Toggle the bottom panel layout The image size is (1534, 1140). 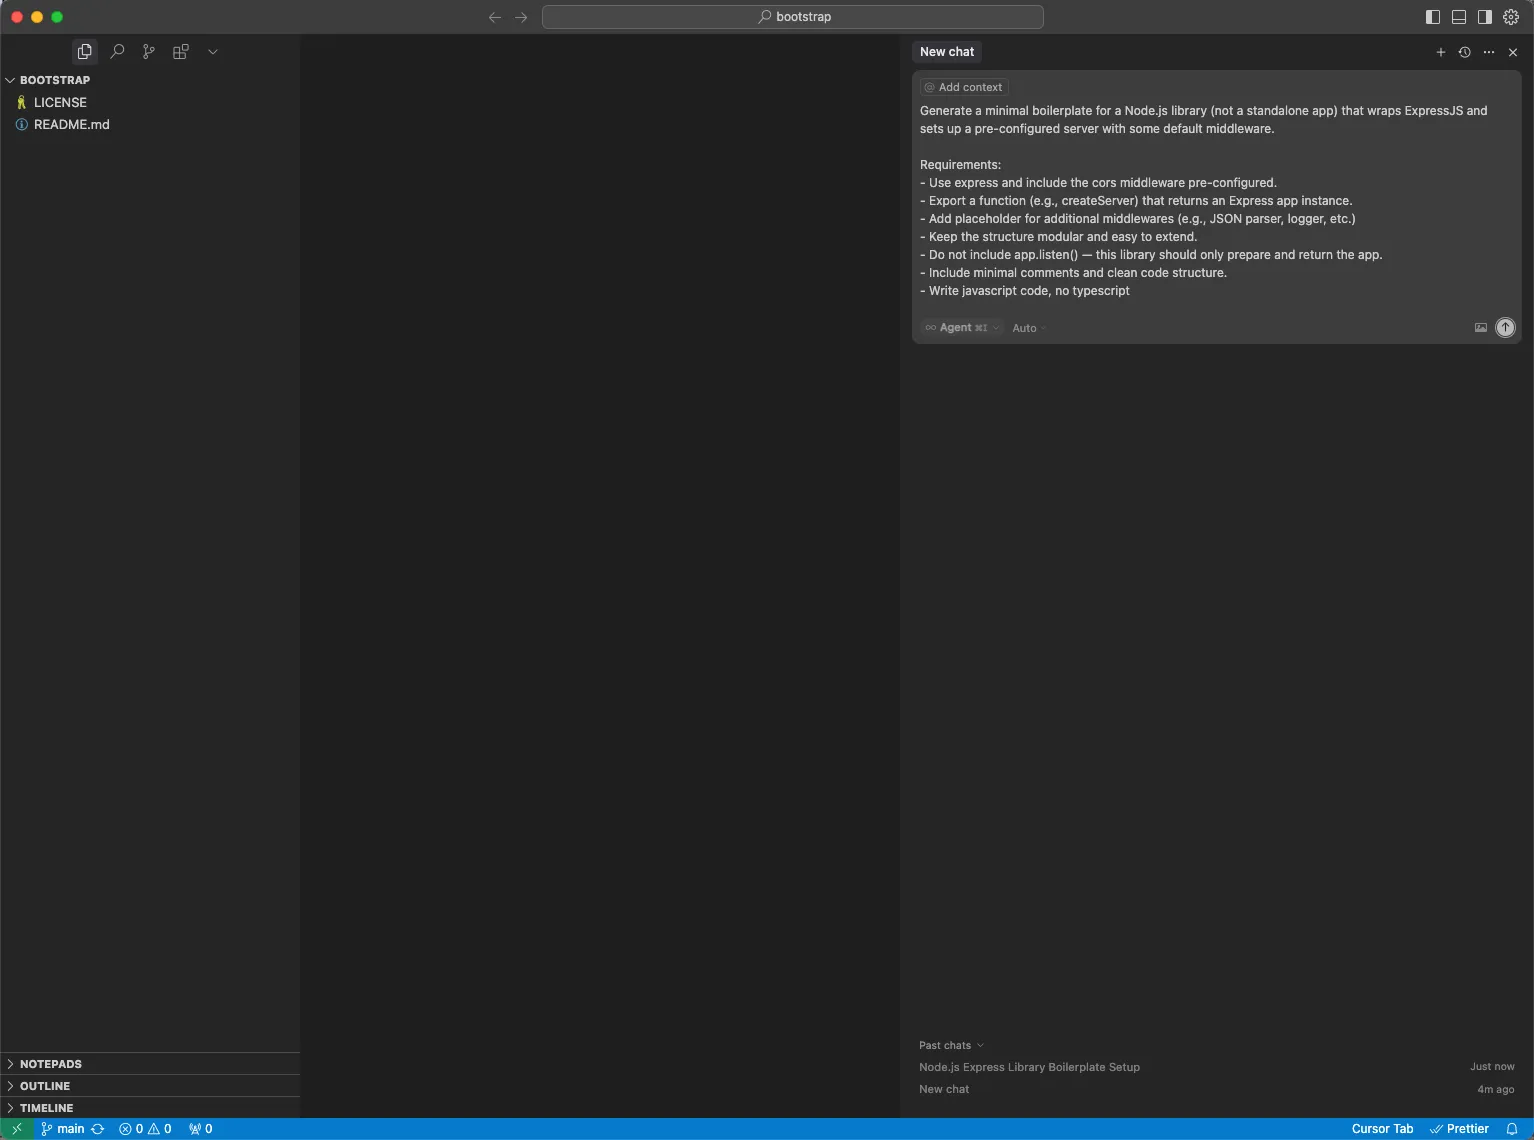1459,17
